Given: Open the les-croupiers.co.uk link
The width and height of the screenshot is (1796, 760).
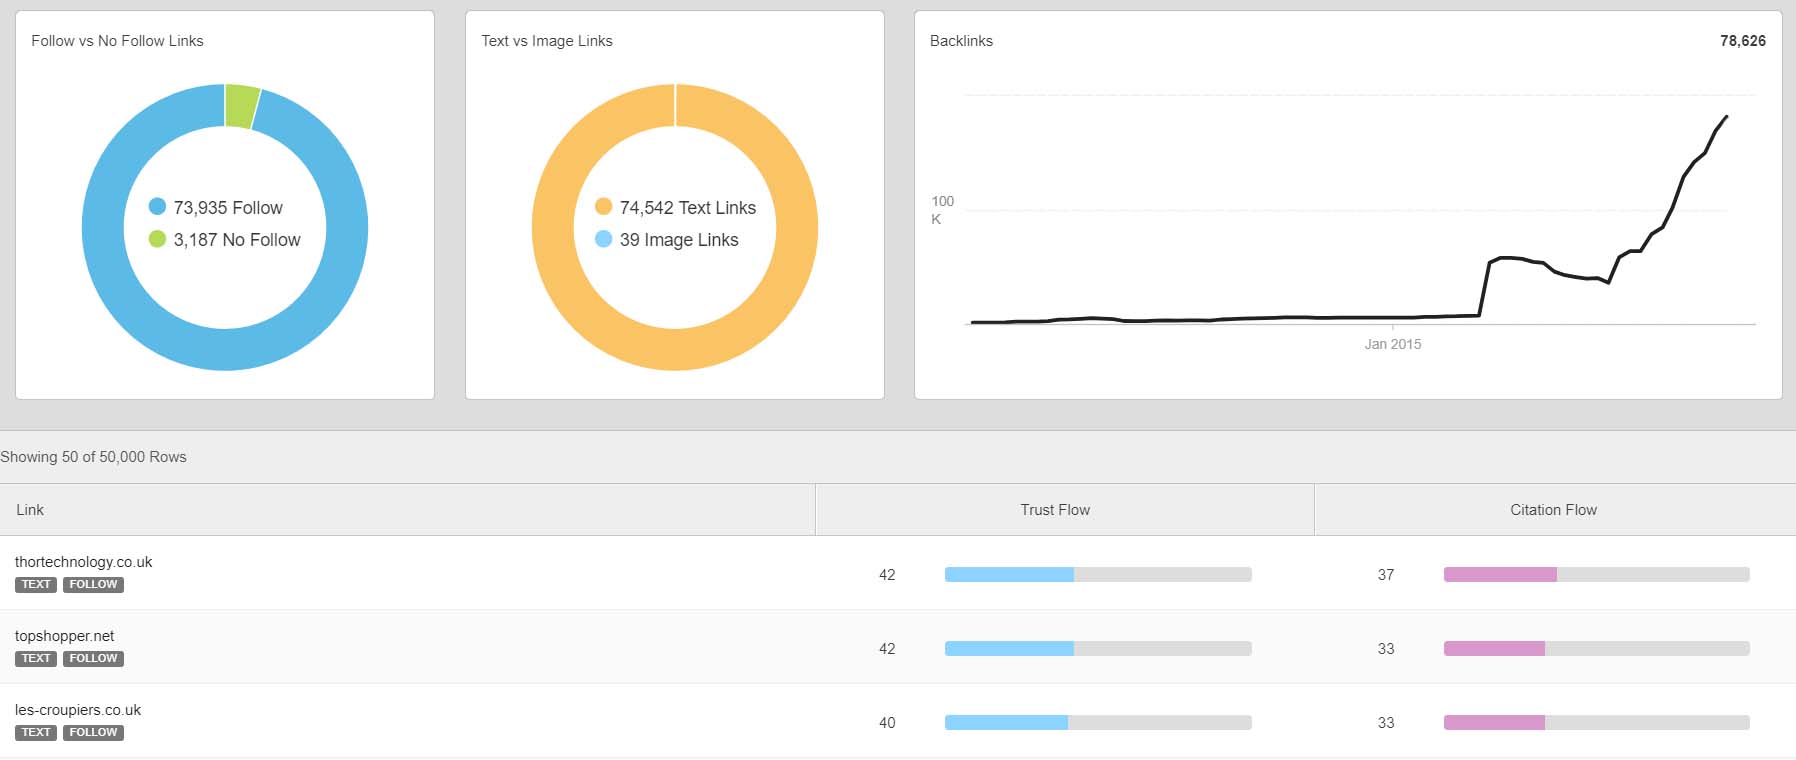Looking at the screenshot, I should [78, 710].
